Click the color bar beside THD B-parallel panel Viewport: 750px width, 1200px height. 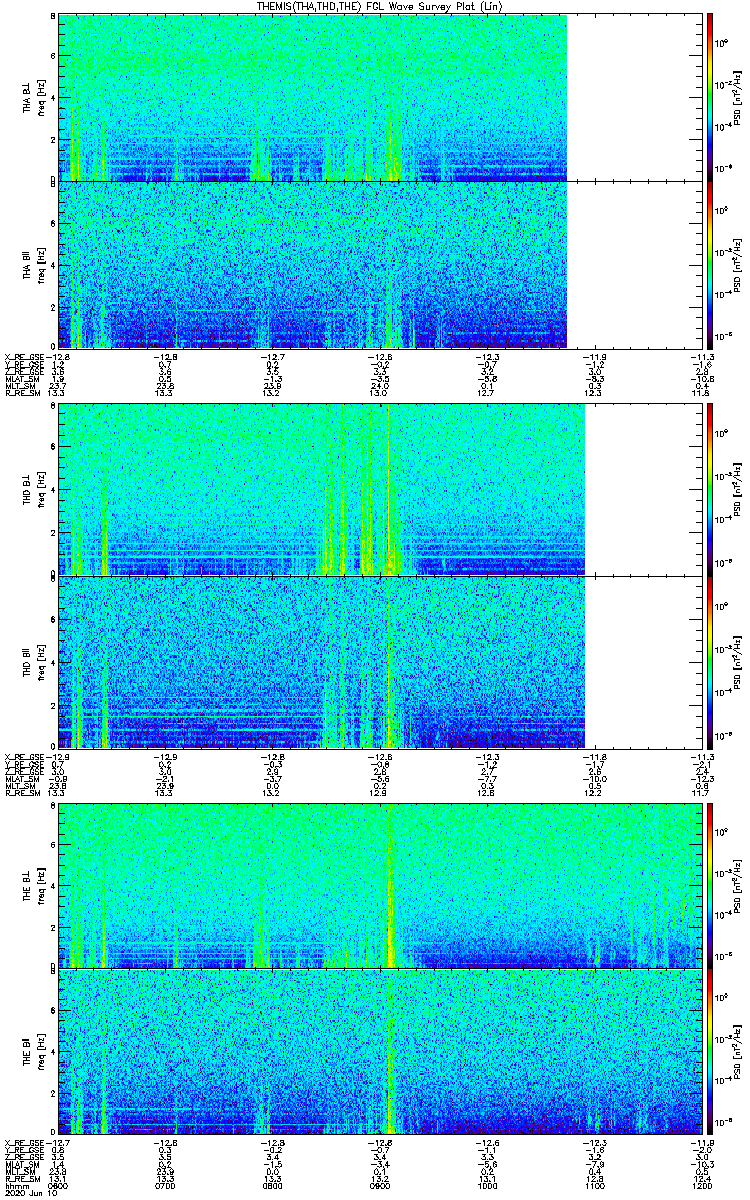click(709, 660)
